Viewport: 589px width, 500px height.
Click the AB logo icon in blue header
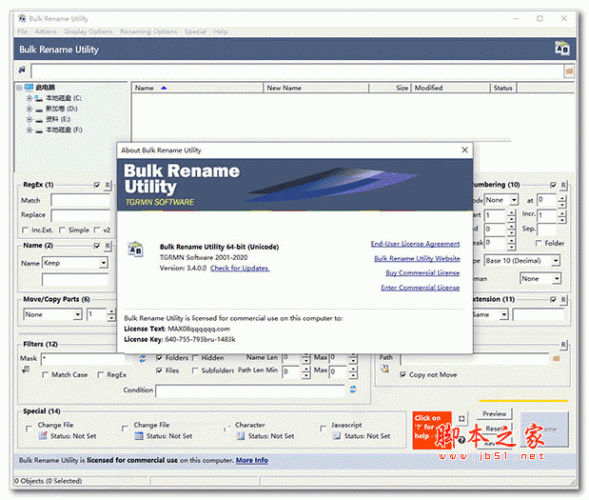(562, 48)
